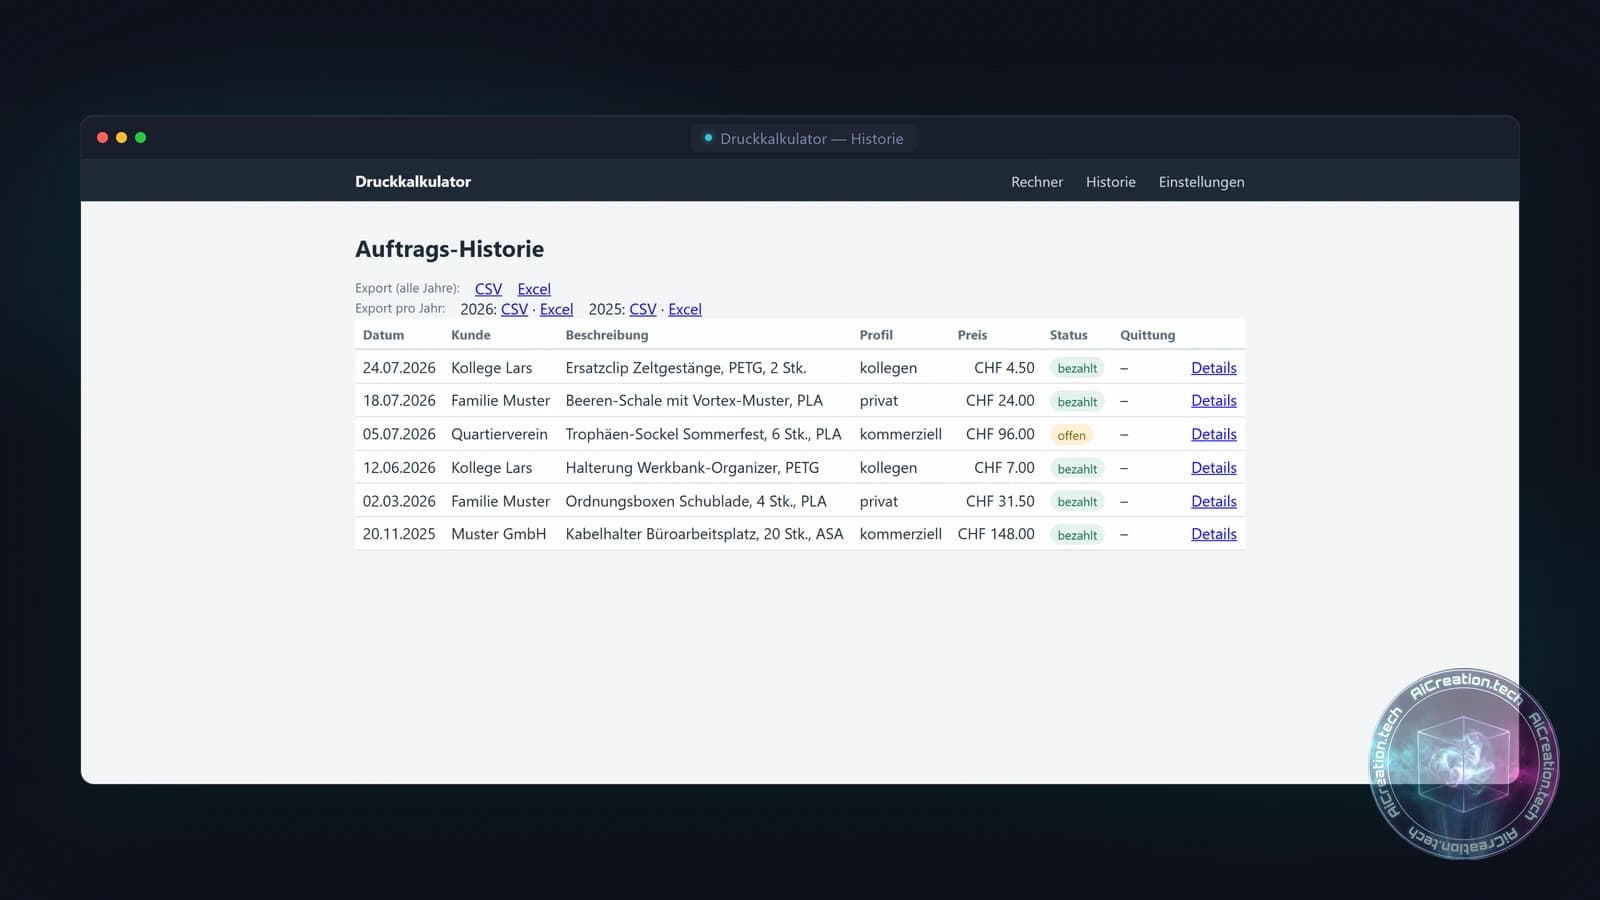The width and height of the screenshot is (1600, 900).
Task: Click price 'CHF 31.50'
Action: [x=1000, y=501]
